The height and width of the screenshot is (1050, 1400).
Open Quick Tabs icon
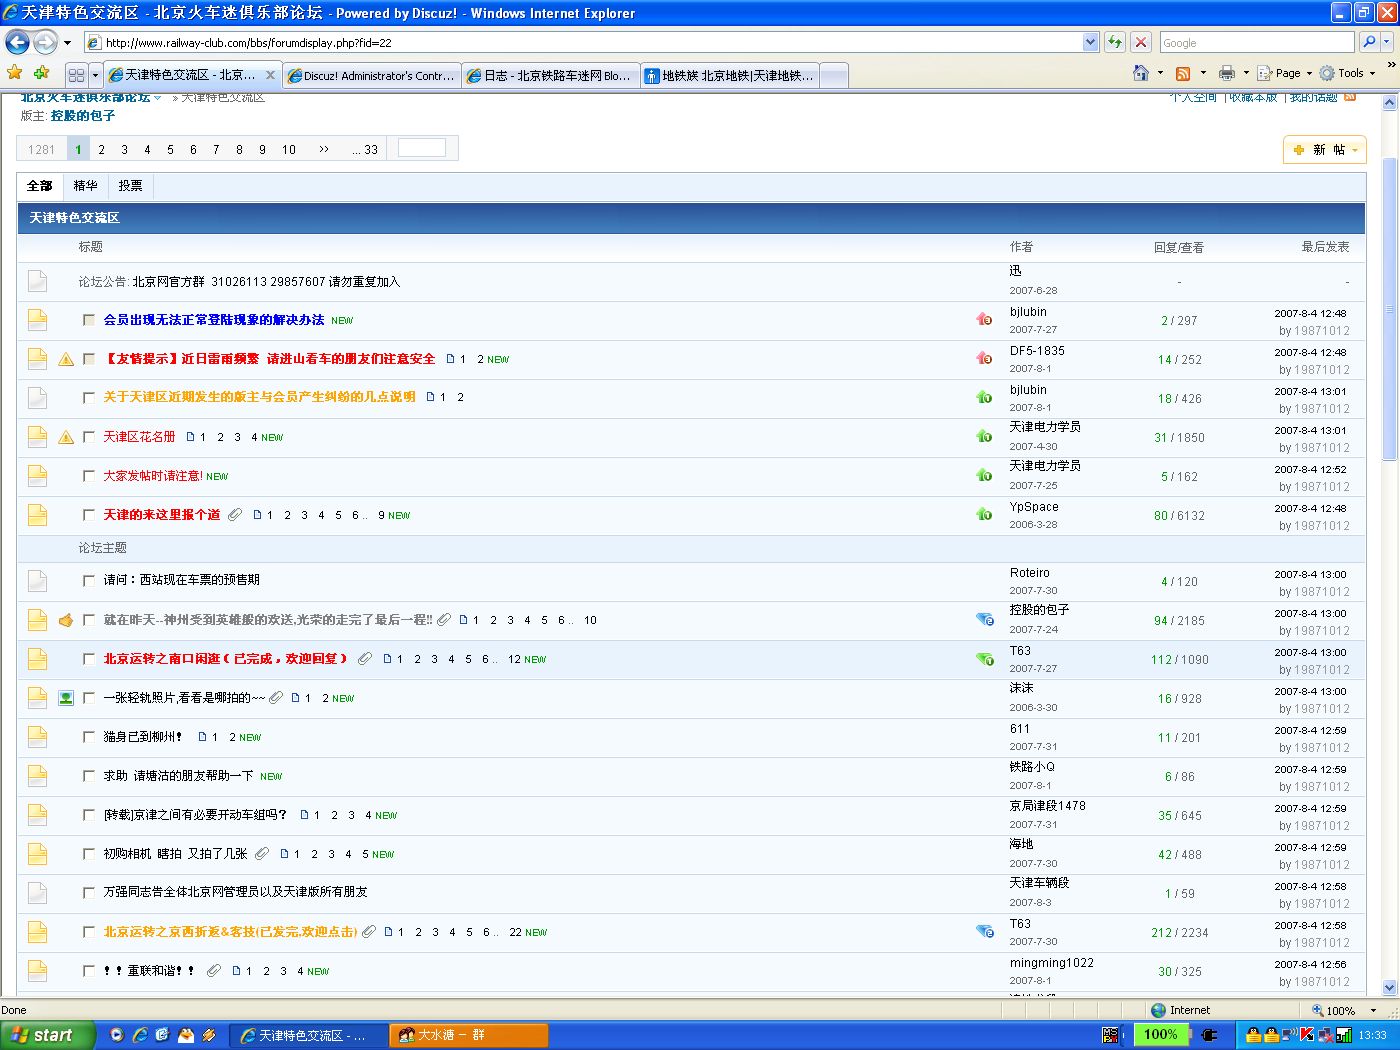[x=76, y=75]
